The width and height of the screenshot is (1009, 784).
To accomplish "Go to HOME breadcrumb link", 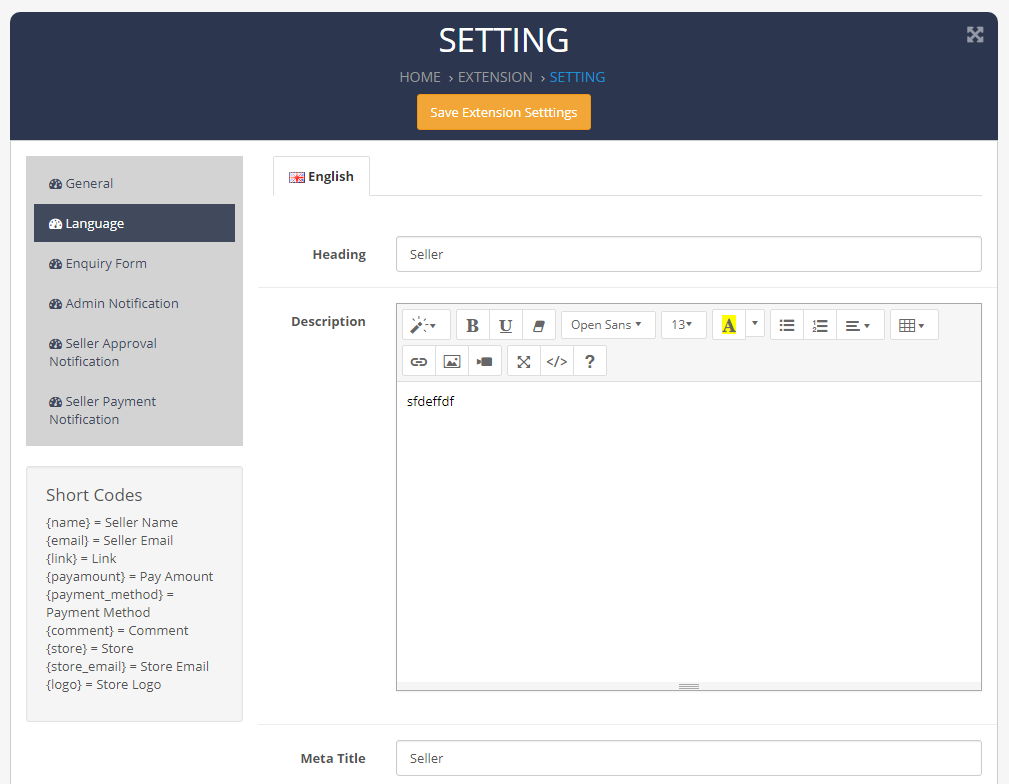I will click(x=420, y=77).
